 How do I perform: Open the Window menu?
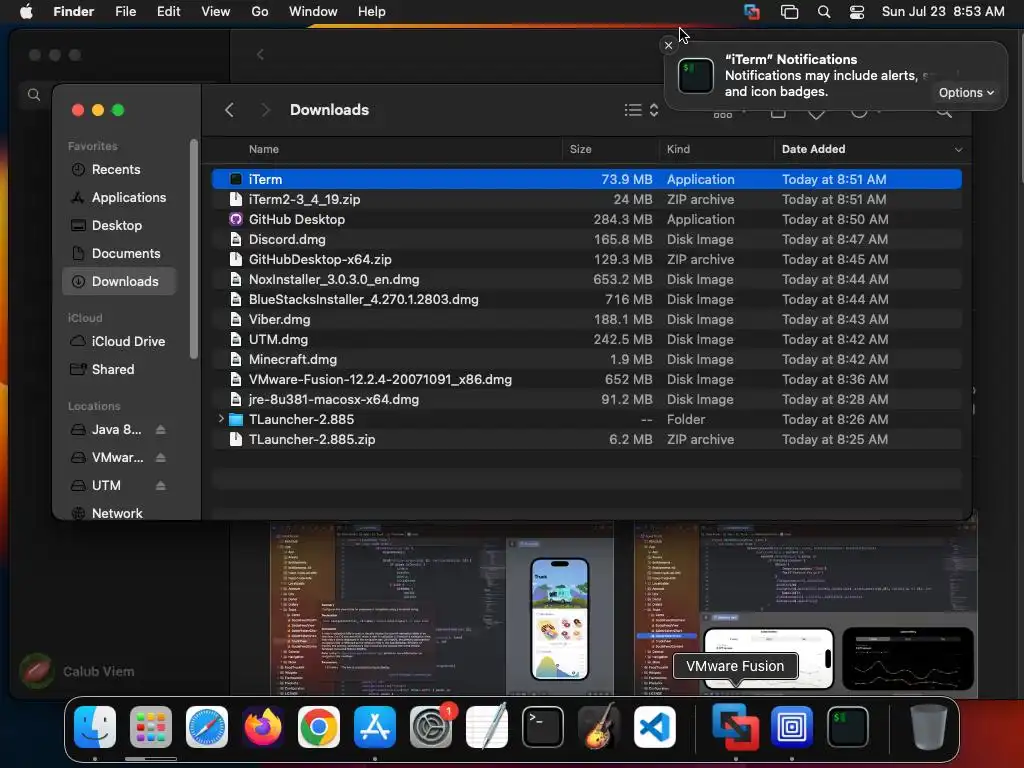(x=313, y=12)
